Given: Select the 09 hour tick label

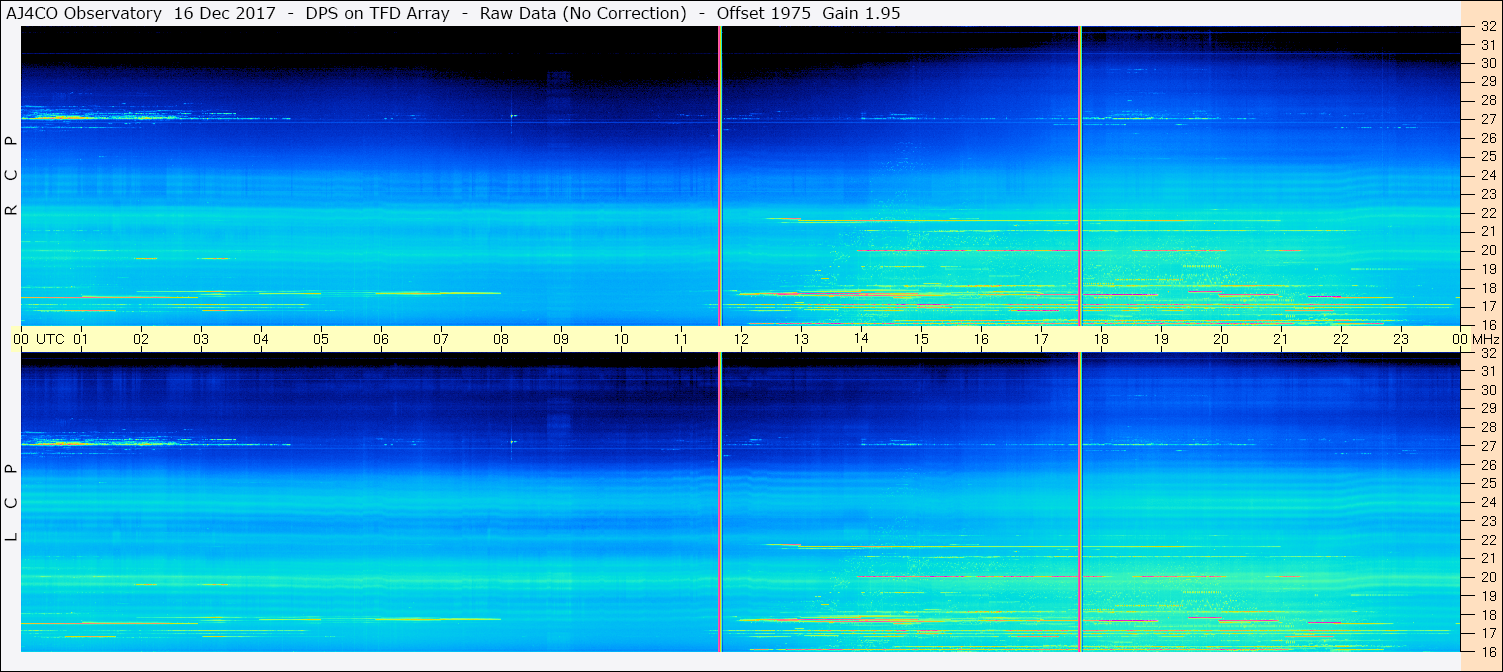Looking at the screenshot, I should click(561, 339).
